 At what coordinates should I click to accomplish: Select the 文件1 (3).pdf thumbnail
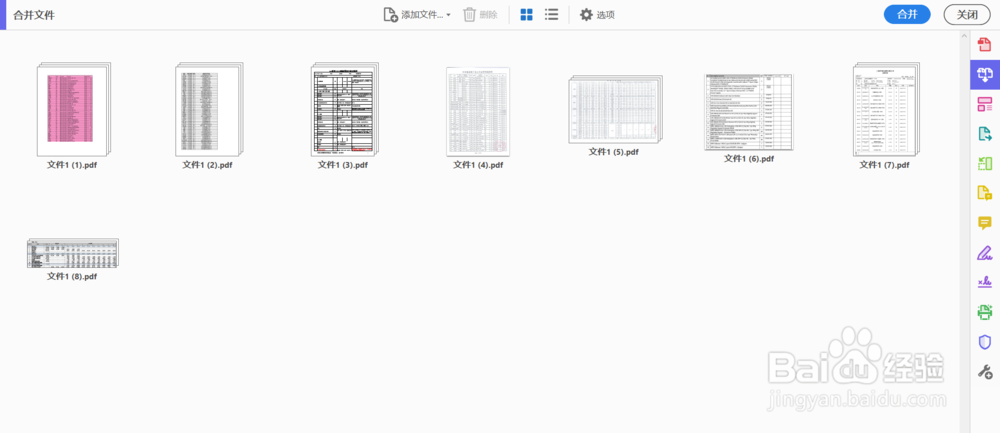coord(344,109)
